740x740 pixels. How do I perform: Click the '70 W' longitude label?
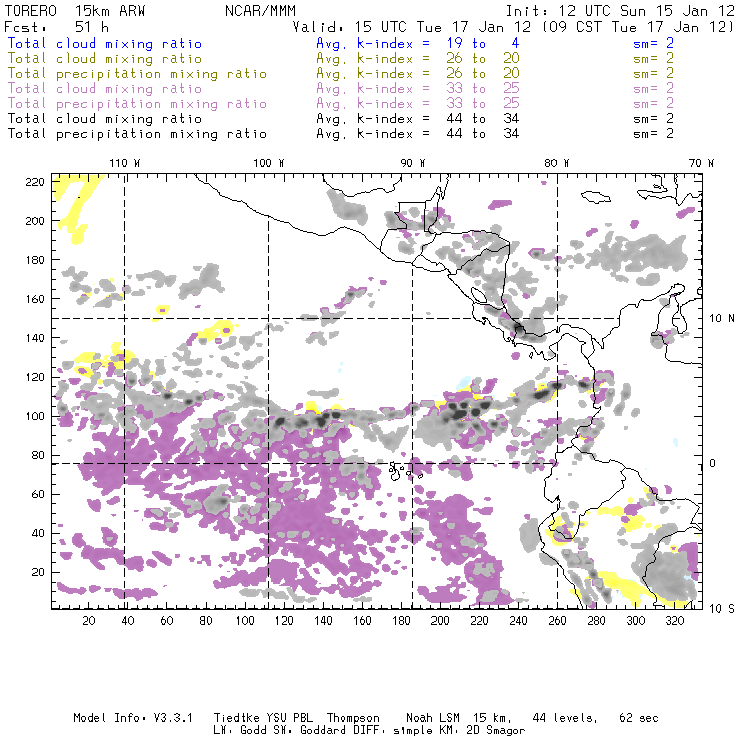701,163
